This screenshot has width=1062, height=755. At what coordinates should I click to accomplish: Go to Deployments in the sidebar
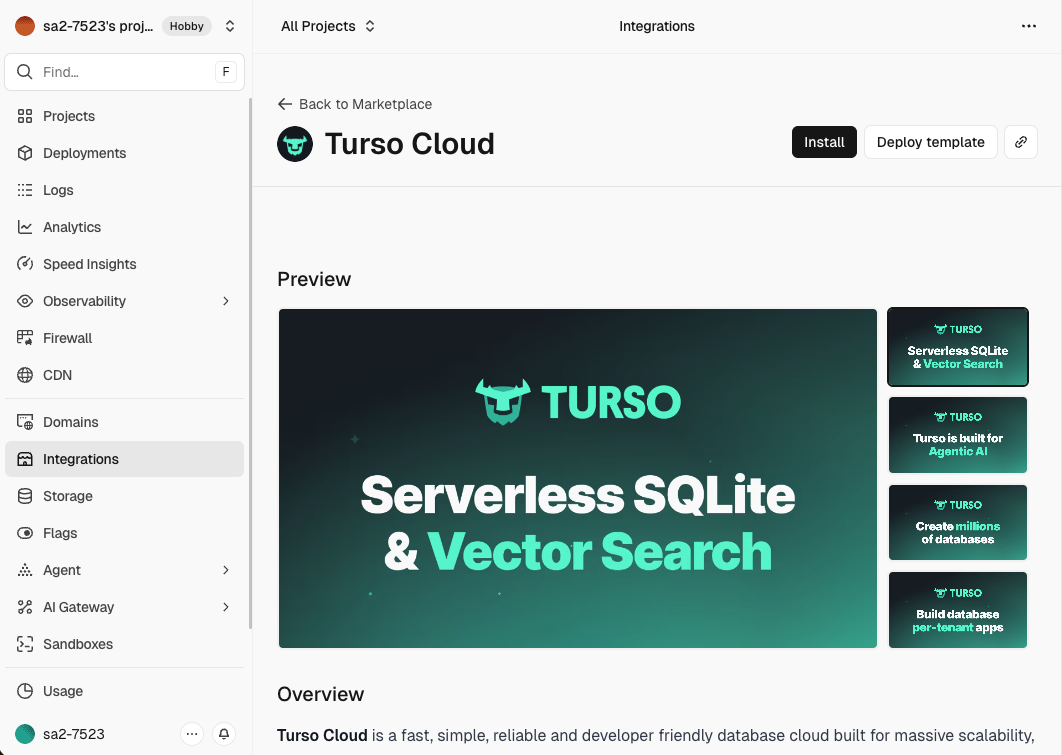click(84, 153)
